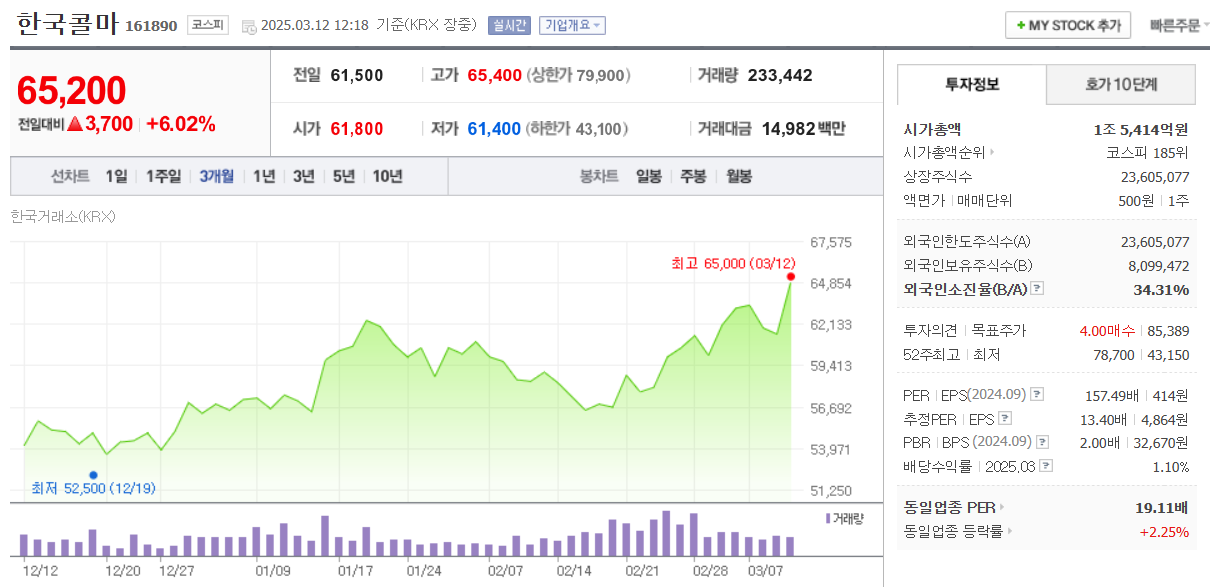Click the 1.10% dividend yield value
The height and width of the screenshot is (587, 1217).
point(1171,467)
